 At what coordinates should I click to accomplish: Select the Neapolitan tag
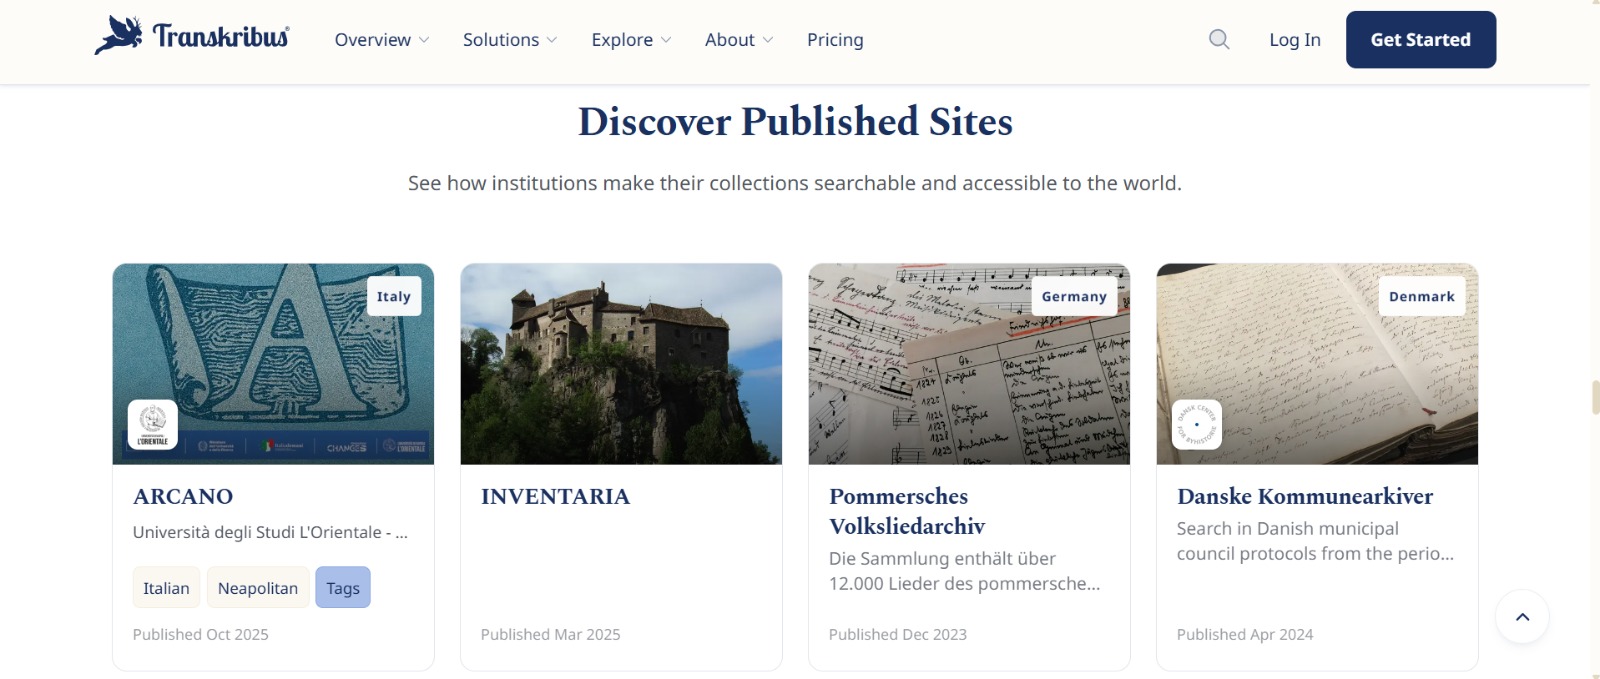pyautogui.click(x=258, y=588)
